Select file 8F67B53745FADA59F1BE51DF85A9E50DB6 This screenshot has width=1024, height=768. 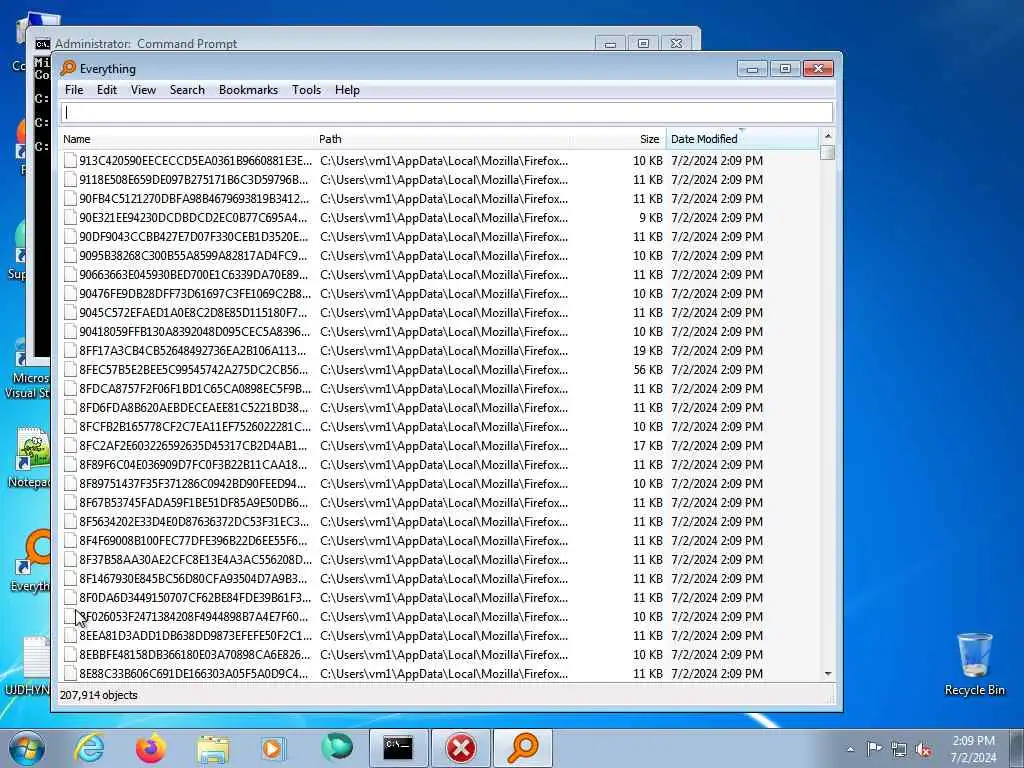(x=193, y=503)
